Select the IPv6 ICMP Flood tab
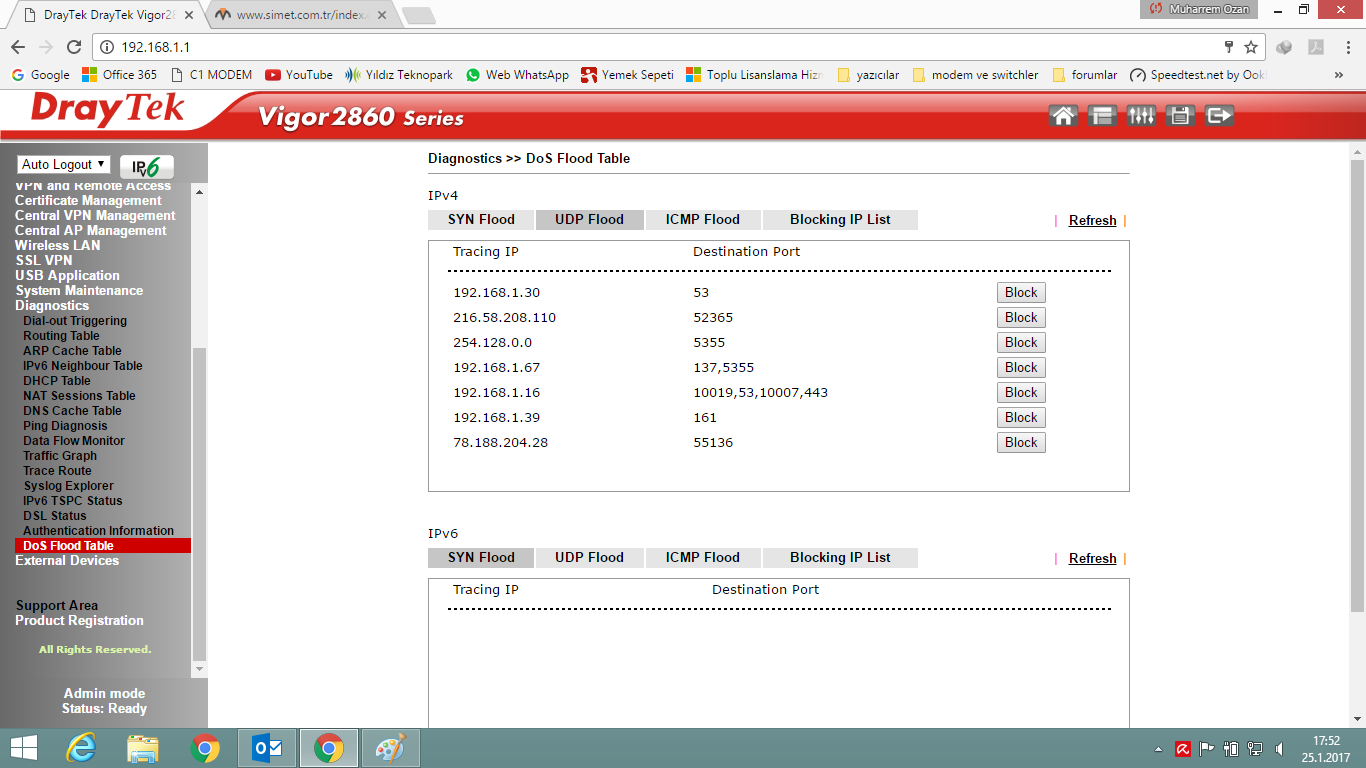This screenshot has width=1366, height=768. coord(703,558)
